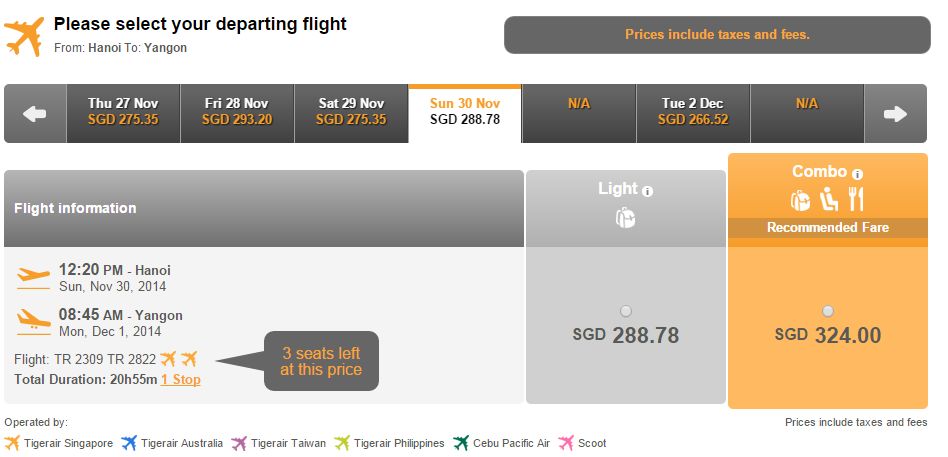This screenshot has height=457, width=948.
Task: Click the next dates right arrow
Action: 895,114
